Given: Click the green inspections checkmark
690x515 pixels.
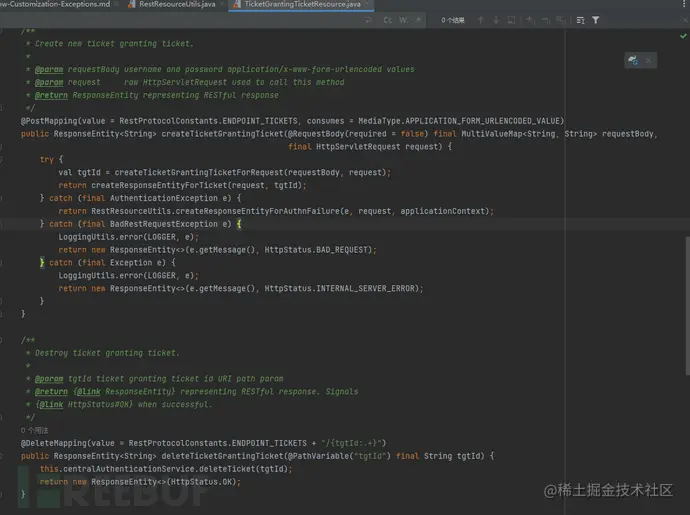Looking at the screenshot, I should [x=683, y=36].
